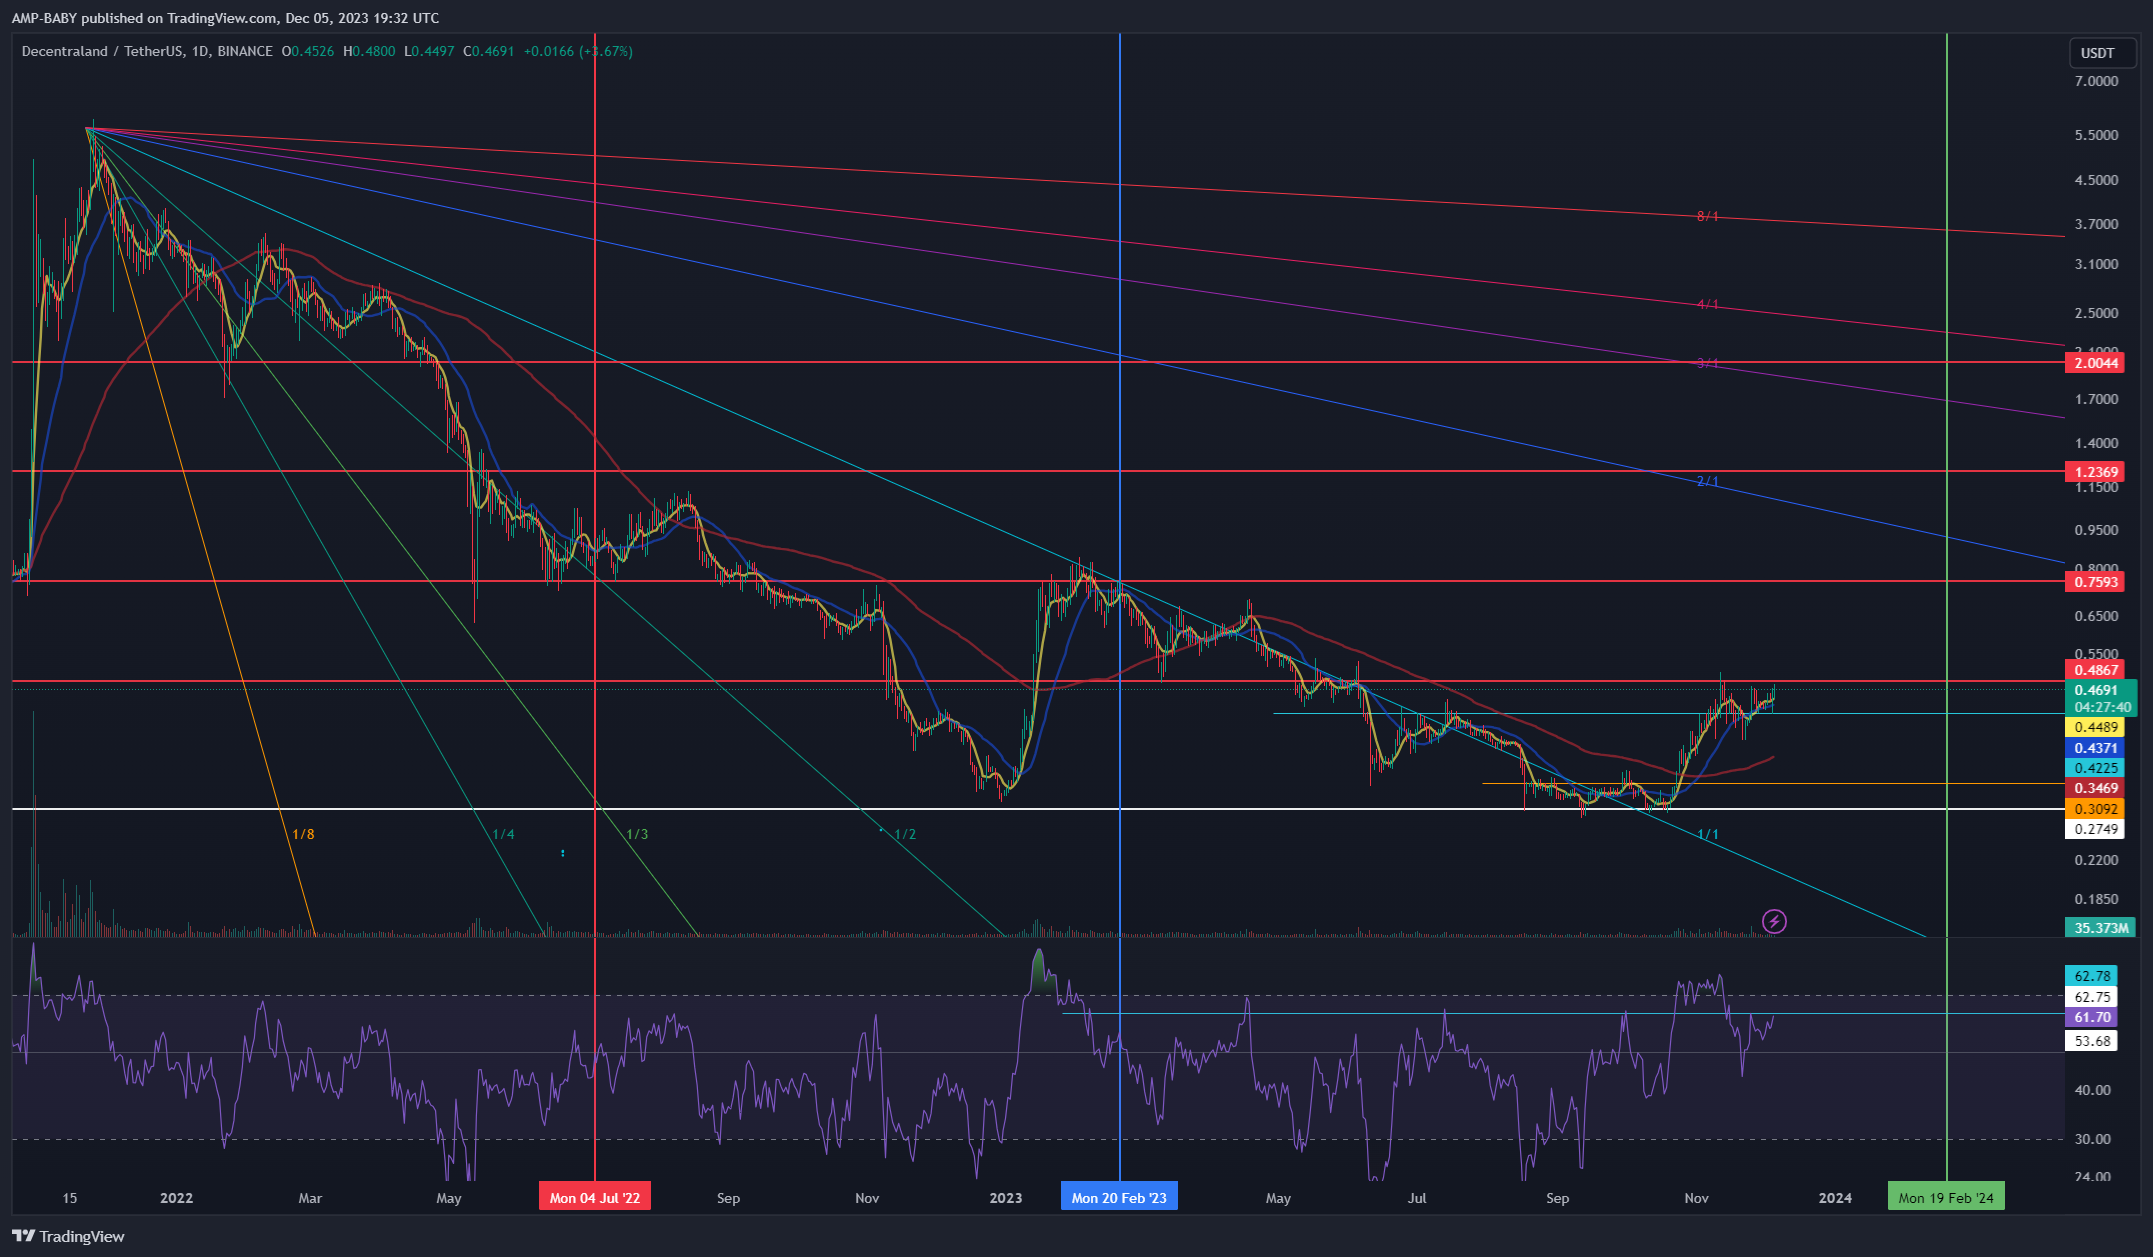Click the 2023 label on time axis
This screenshot has height=1257, width=2153.
coord(1005,1198)
